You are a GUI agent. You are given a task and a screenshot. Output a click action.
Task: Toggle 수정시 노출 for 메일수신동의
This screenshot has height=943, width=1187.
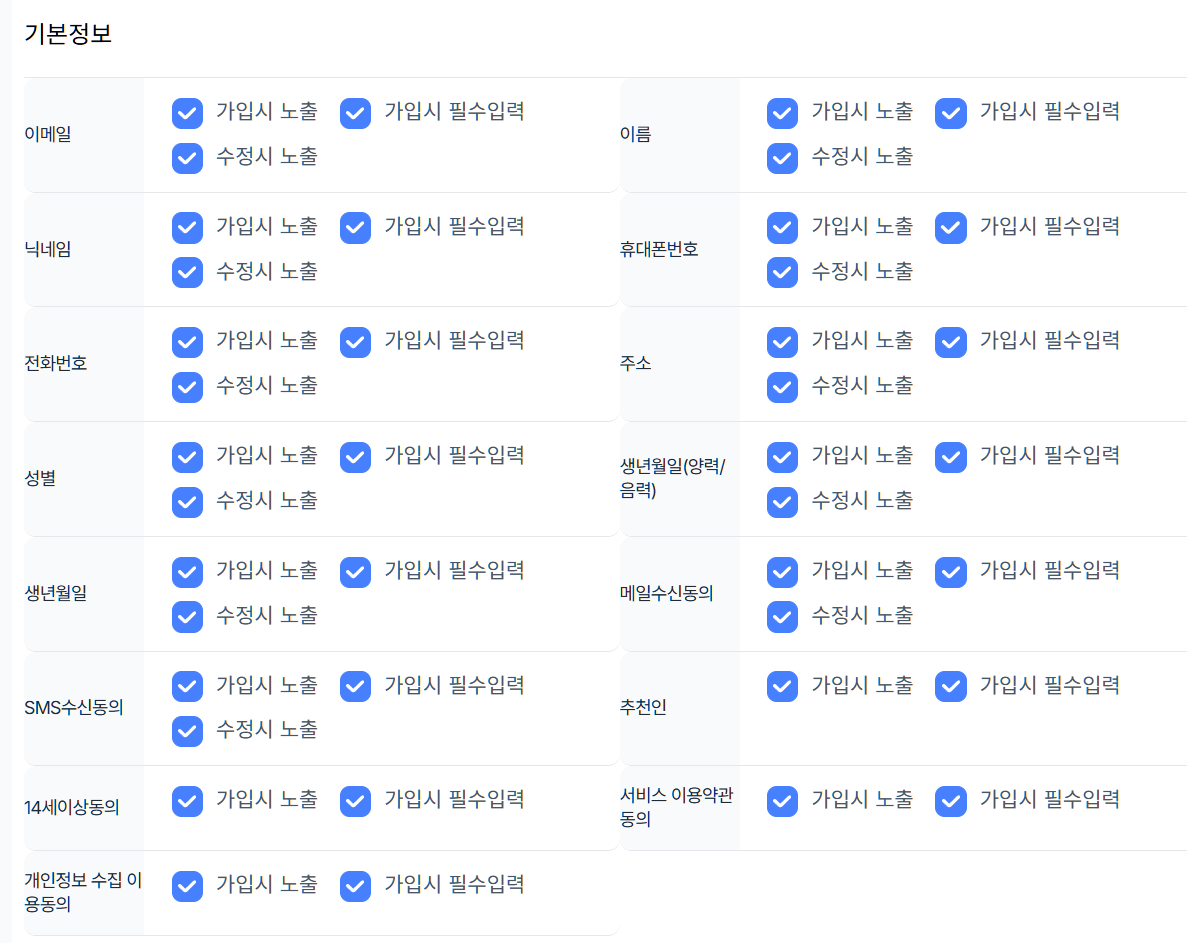(x=782, y=616)
